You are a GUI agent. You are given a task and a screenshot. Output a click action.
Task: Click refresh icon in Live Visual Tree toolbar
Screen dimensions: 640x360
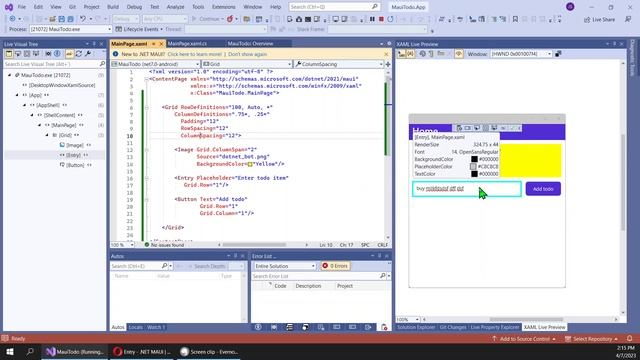[78, 54]
